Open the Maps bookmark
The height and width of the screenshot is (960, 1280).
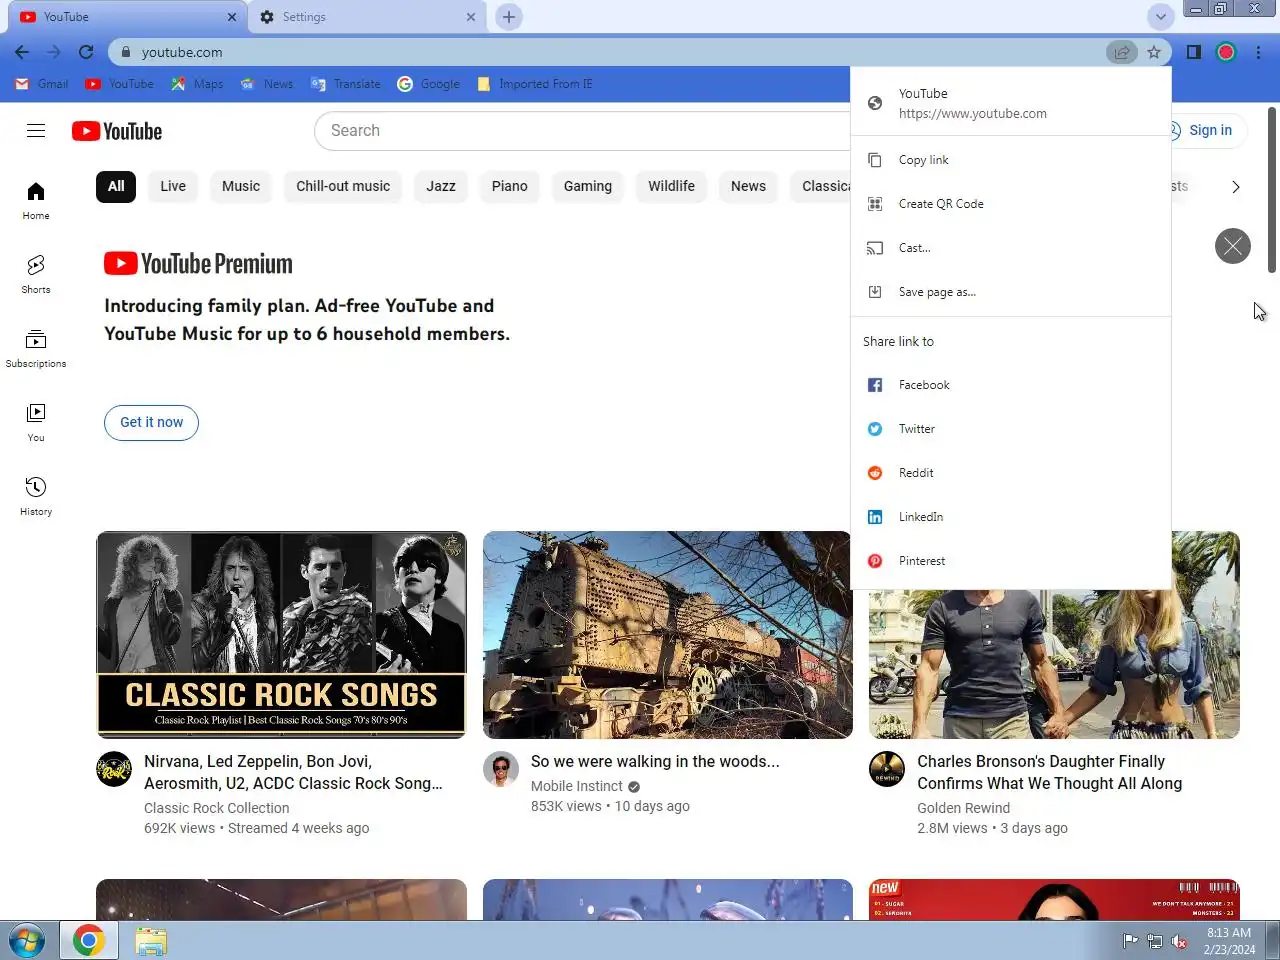[x=197, y=84]
